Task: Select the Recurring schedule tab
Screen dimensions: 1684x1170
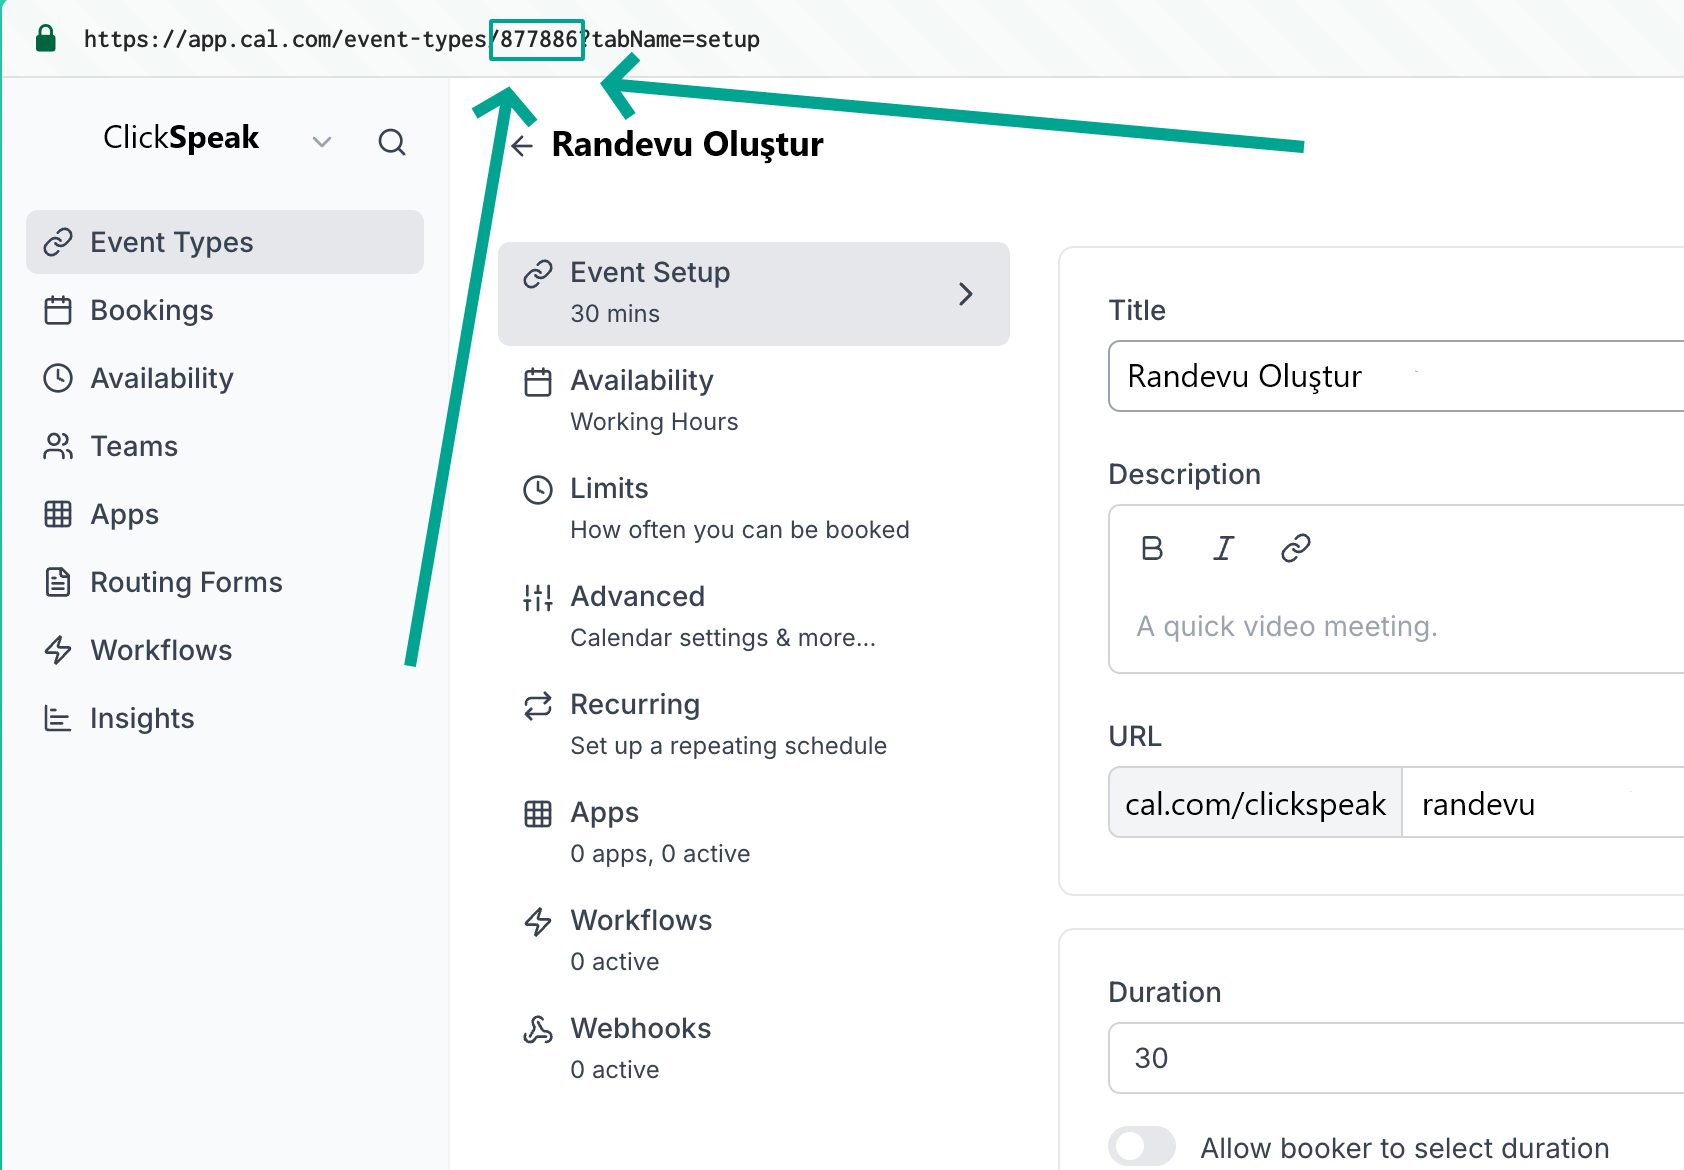Action: (x=754, y=724)
